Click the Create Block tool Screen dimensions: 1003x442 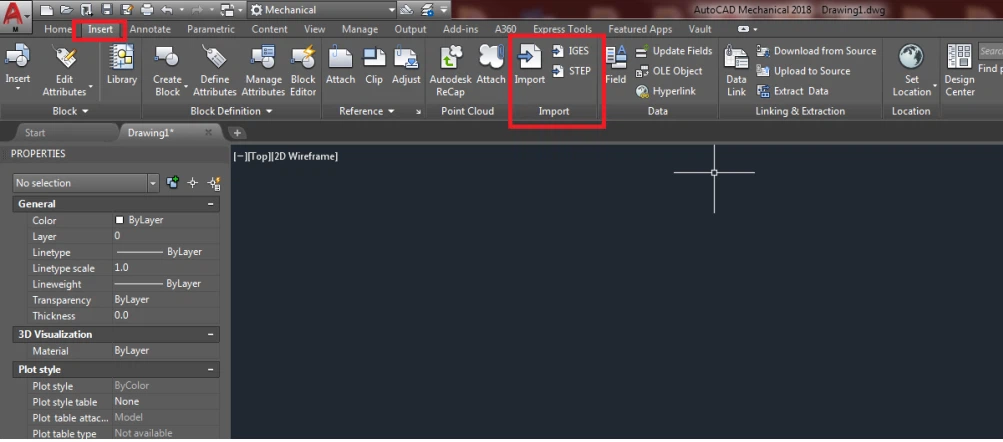tap(168, 70)
